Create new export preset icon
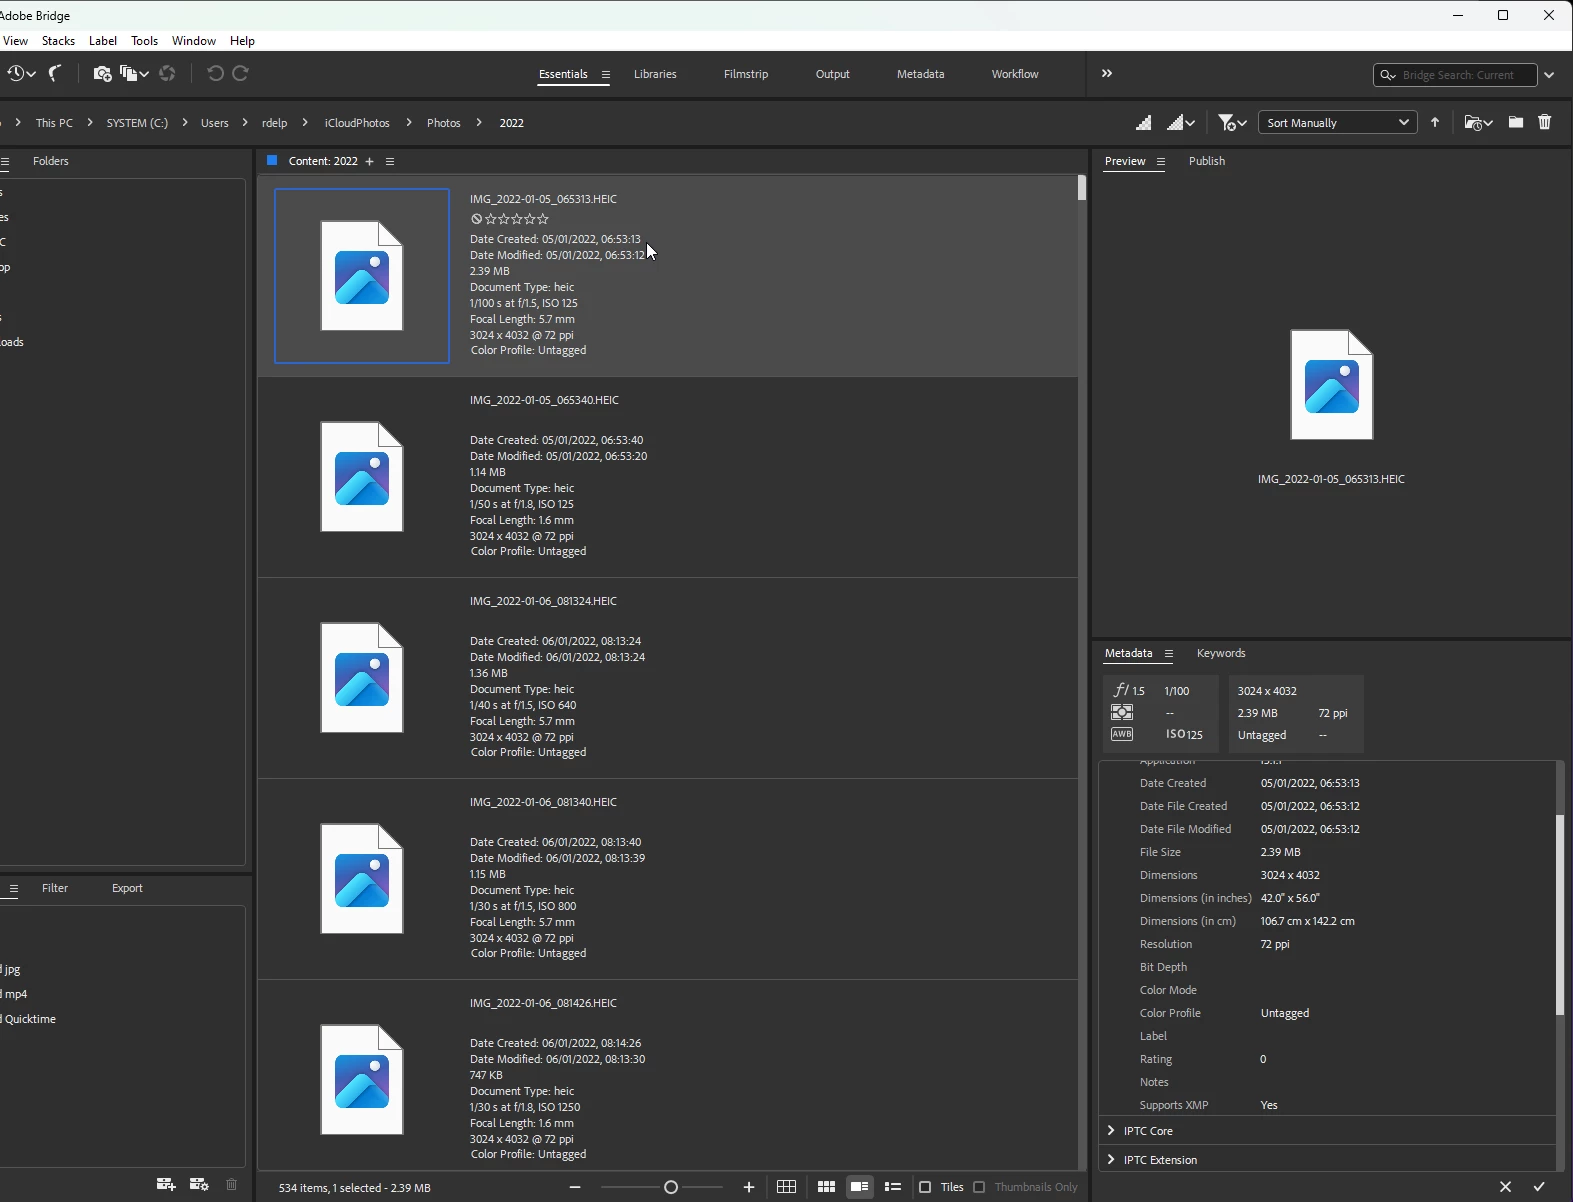 click(166, 1184)
